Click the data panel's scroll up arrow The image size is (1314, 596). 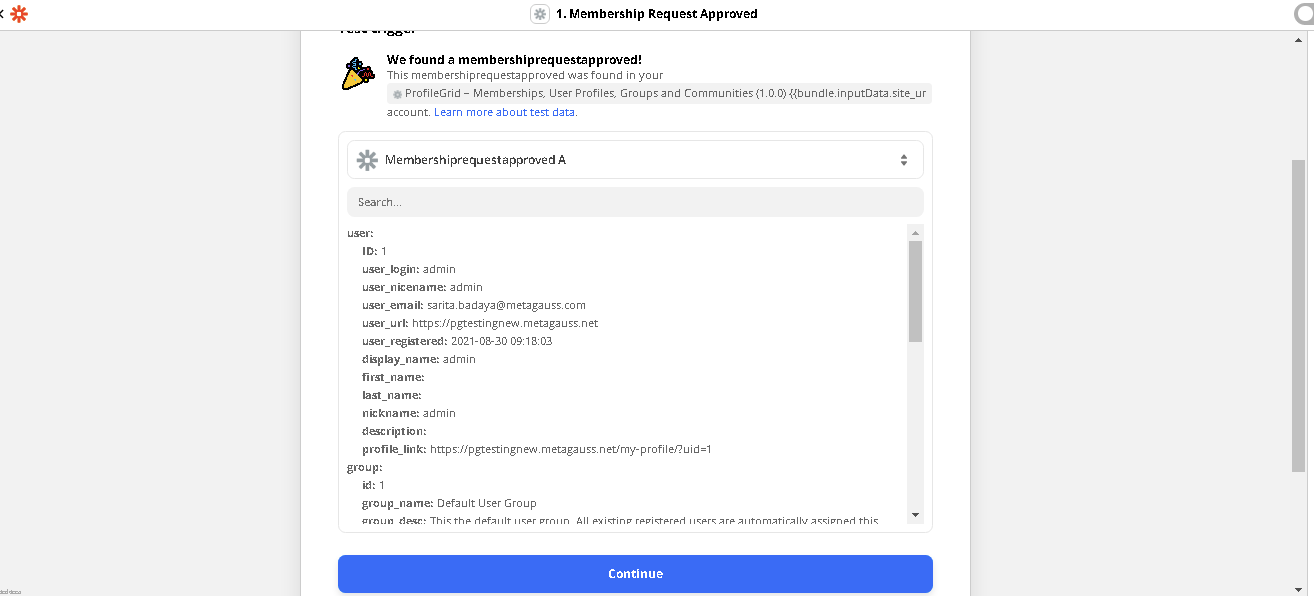[x=915, y=233]
